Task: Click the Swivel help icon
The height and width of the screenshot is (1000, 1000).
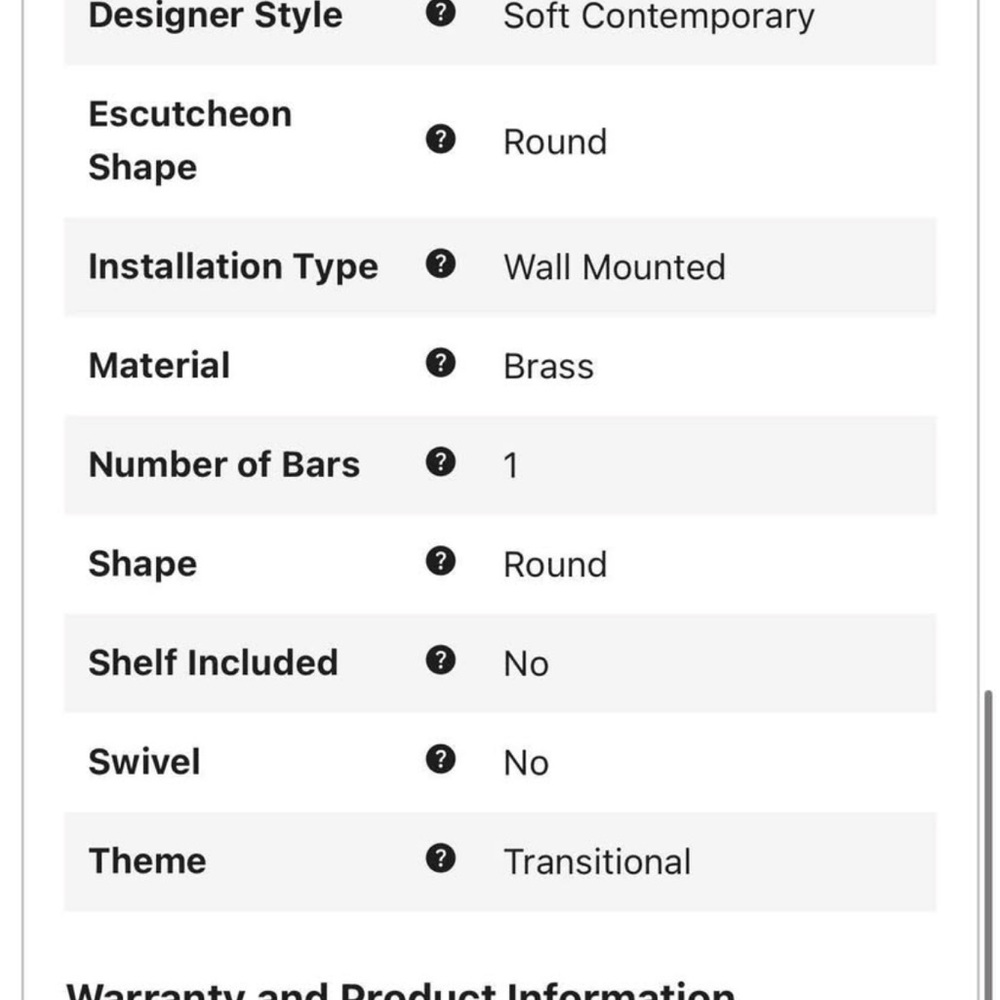Action: tap(440, 759)
